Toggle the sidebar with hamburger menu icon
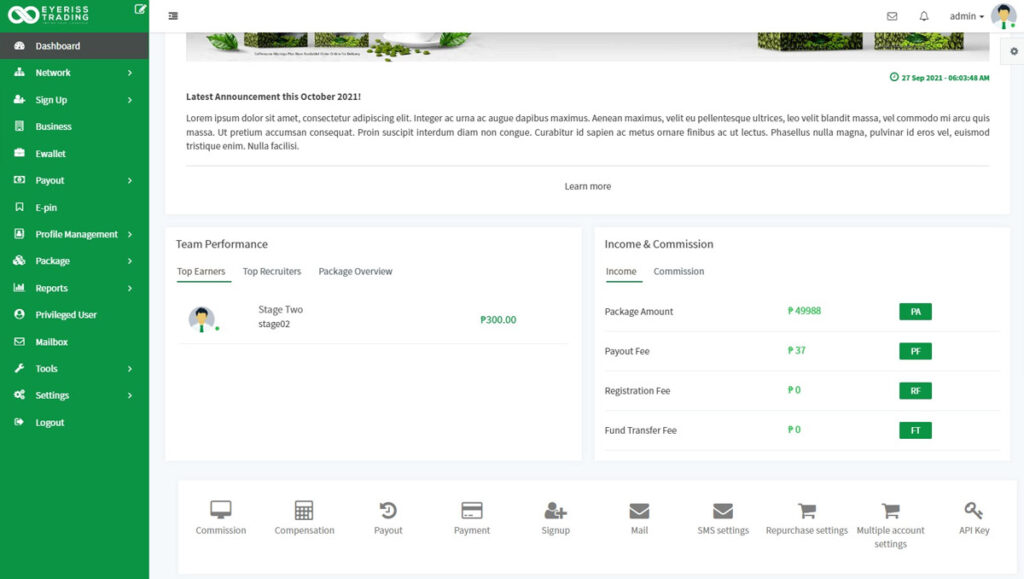Screen dimensions: 1024x579 pos(174,16)
